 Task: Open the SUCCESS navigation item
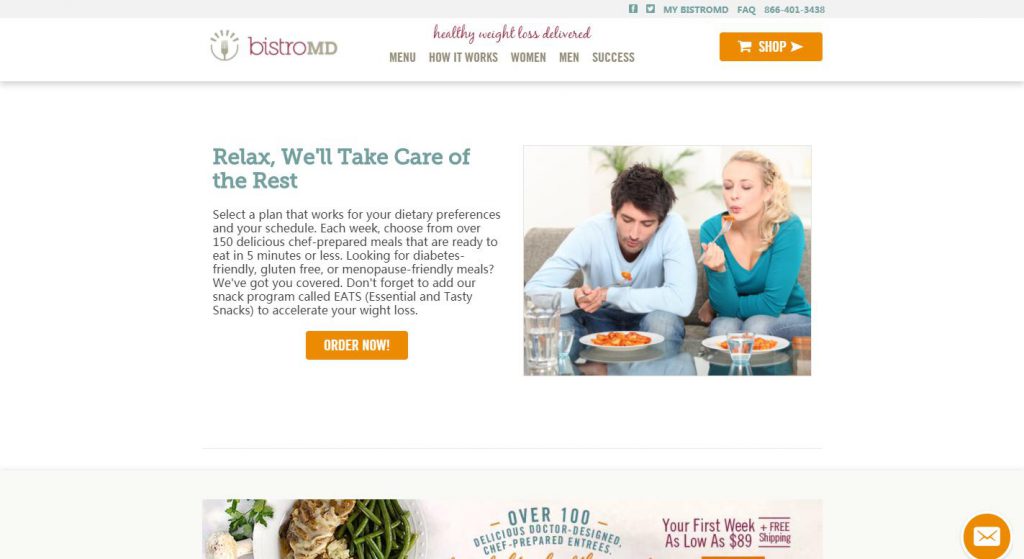pos(613,57)
